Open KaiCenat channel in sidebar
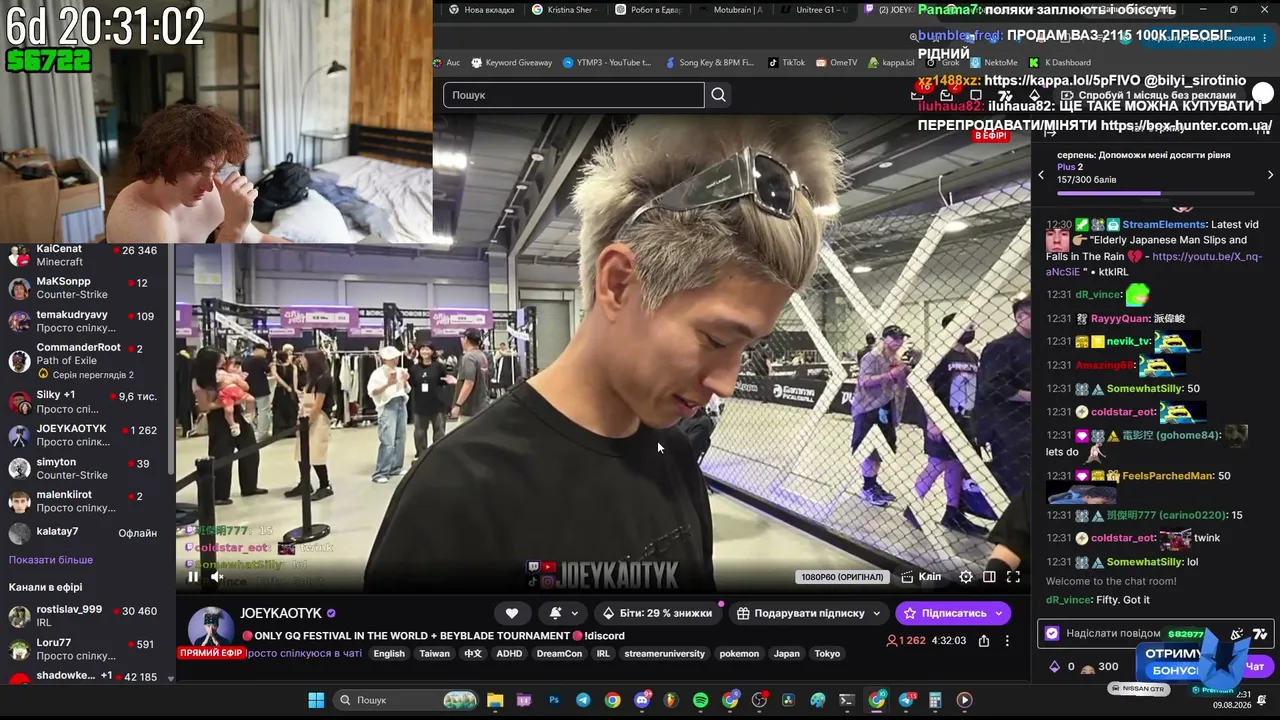1280x720 pixels. pos(84,255)
